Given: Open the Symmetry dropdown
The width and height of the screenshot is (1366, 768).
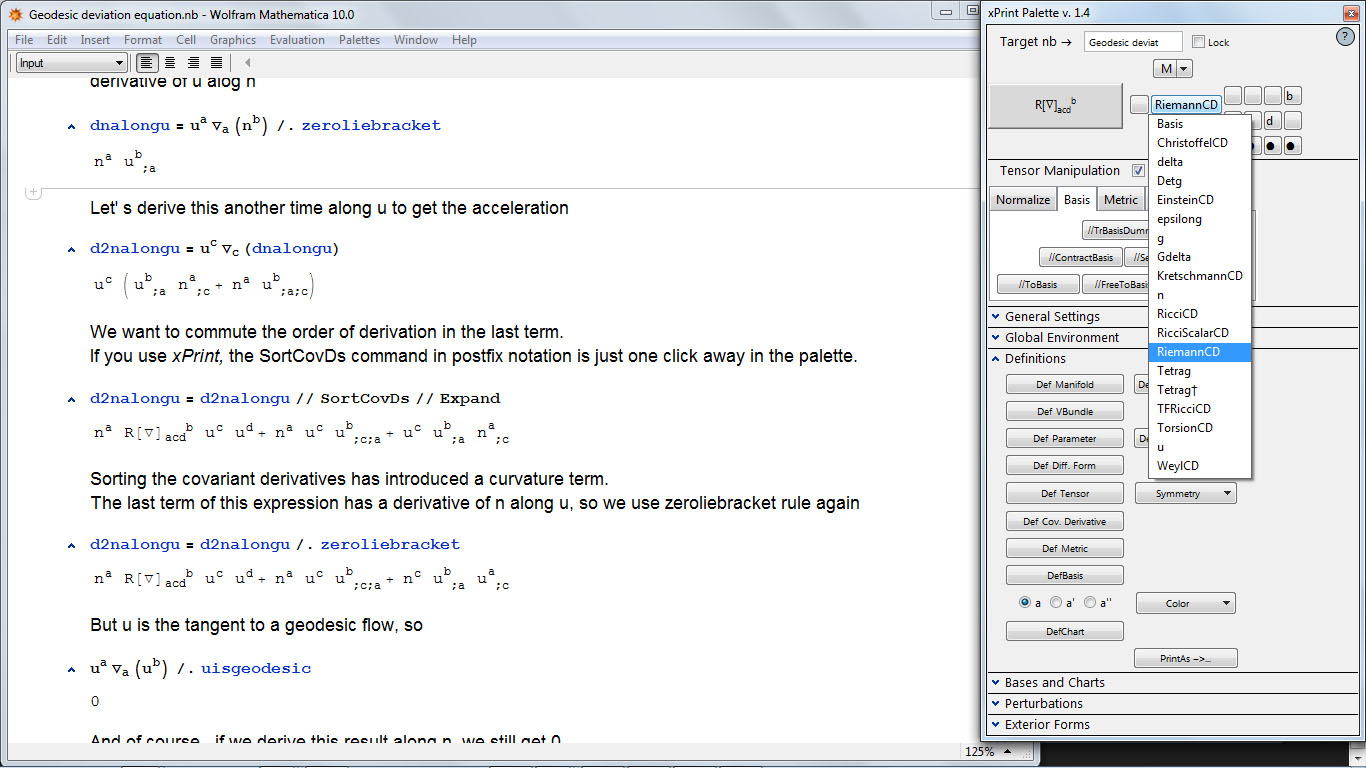Looking at the screenshot, I should point(1185,494).
